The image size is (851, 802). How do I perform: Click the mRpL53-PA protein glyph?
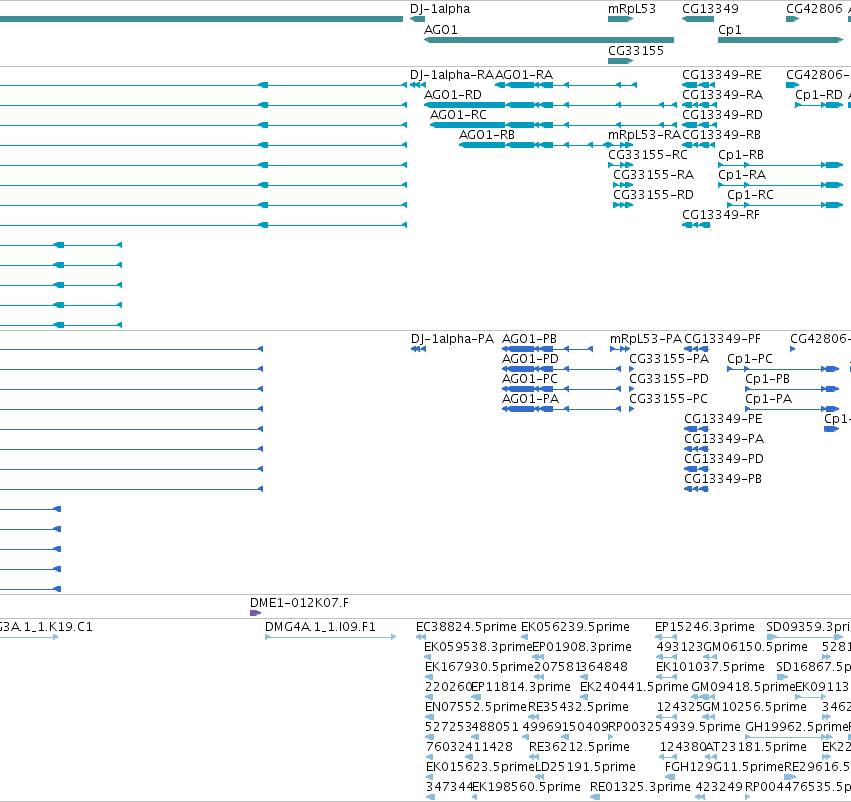(620, 349)
